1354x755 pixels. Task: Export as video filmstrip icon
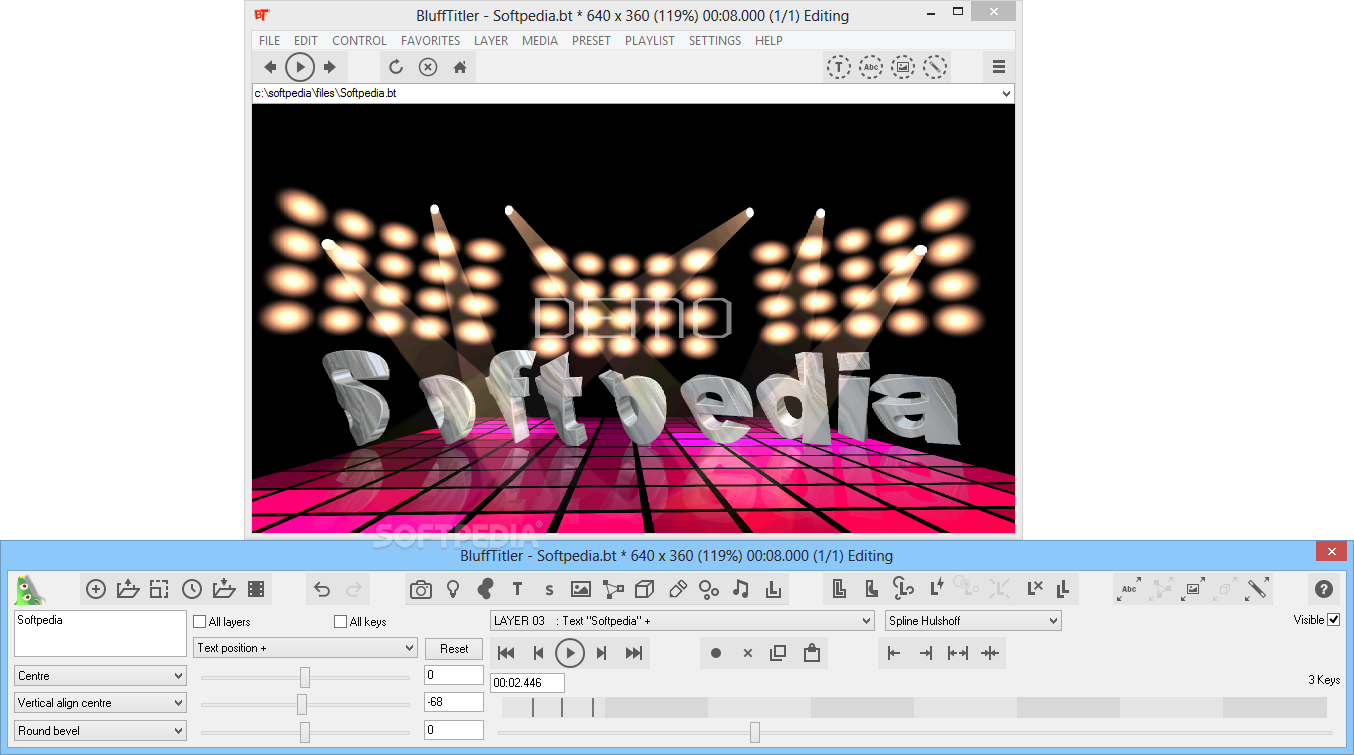tap(256, 589)
